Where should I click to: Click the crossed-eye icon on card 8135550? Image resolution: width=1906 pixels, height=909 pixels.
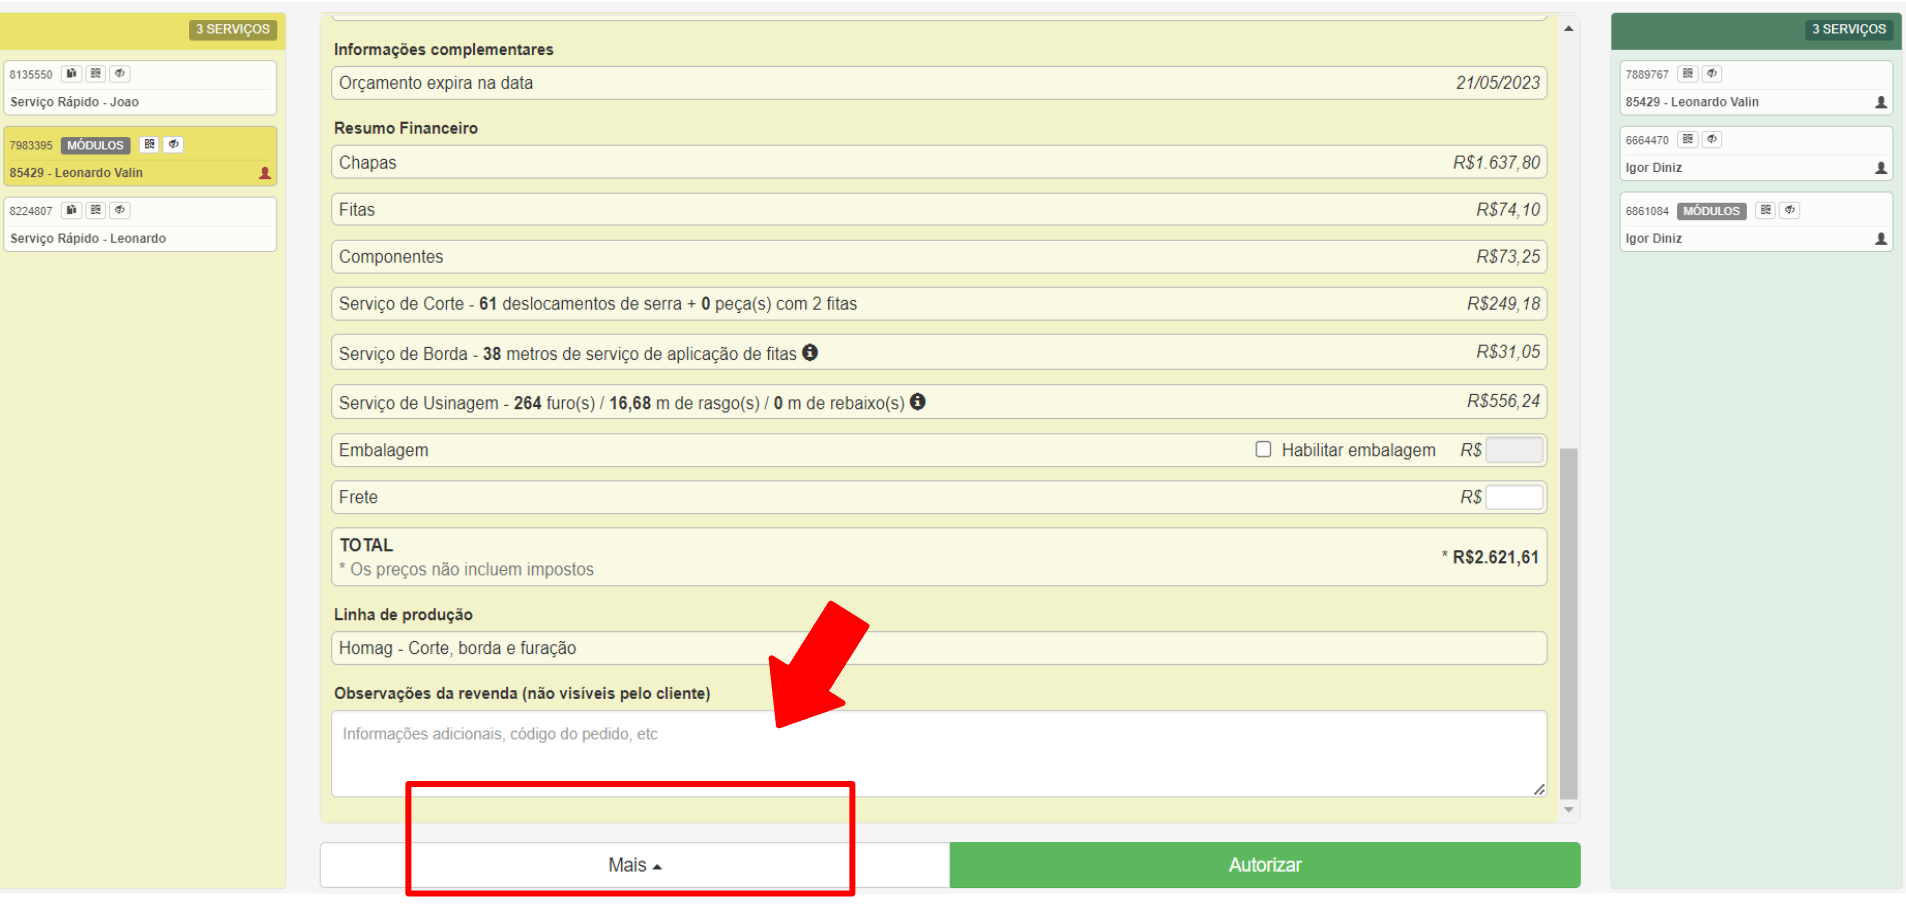(x=120, y=73)
